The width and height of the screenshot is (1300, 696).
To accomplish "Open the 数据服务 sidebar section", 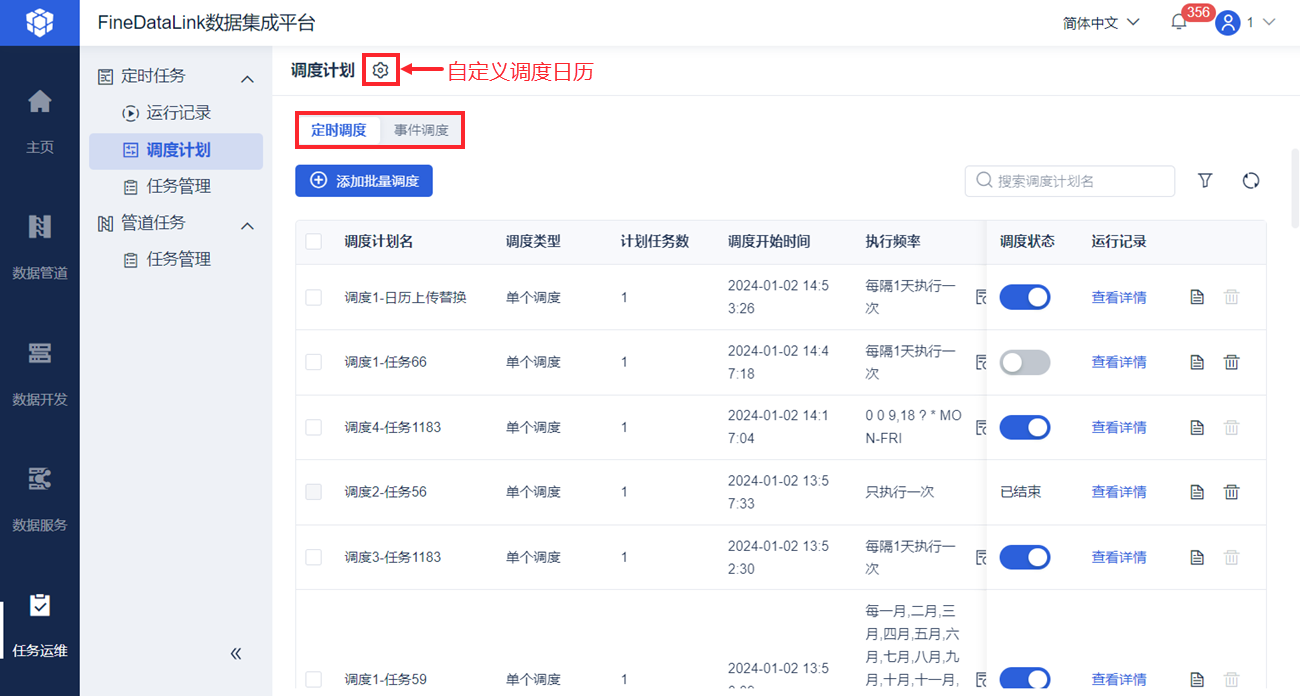I will [x=40, y=499].
